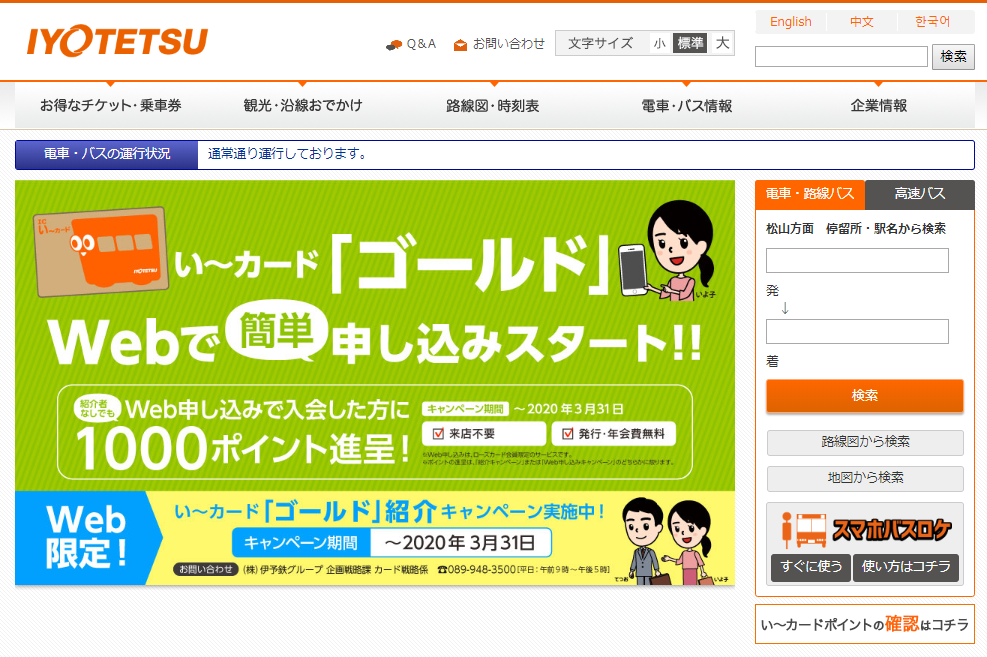Screen dimensions: 987x657
Task: Click the woman holding smartphone illustration
Action: [x=668, y=250]
